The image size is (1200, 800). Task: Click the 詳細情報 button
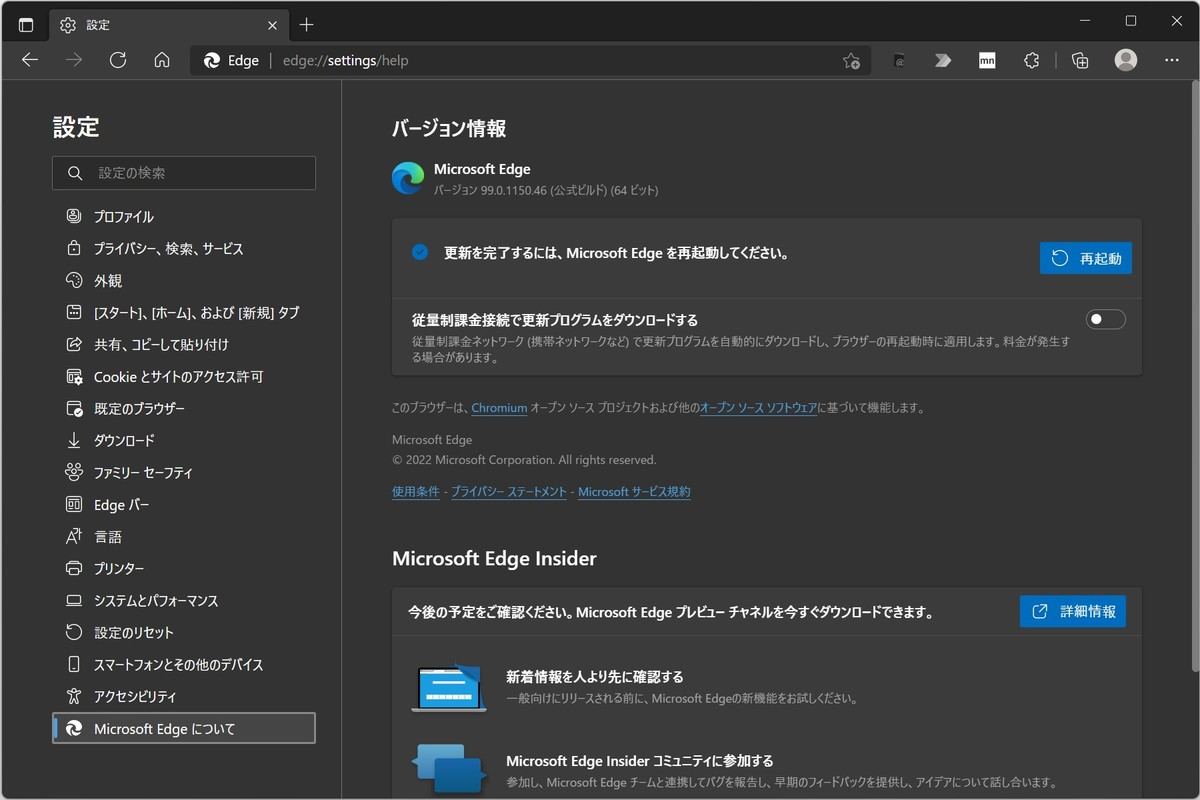pos(1073,611)
